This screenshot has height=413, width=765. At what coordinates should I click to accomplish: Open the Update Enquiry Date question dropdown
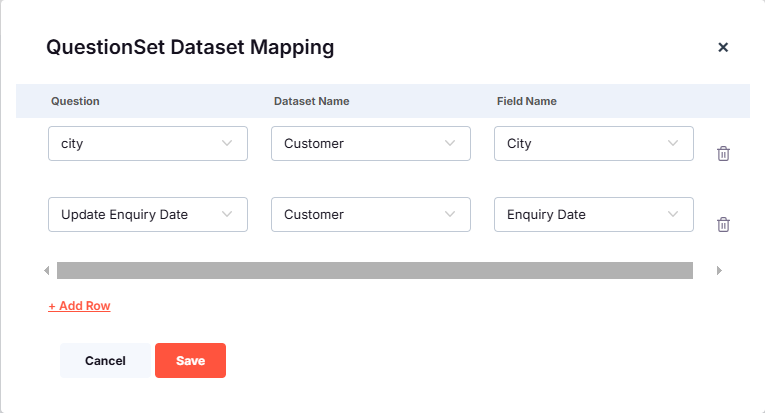click(148, 215)
